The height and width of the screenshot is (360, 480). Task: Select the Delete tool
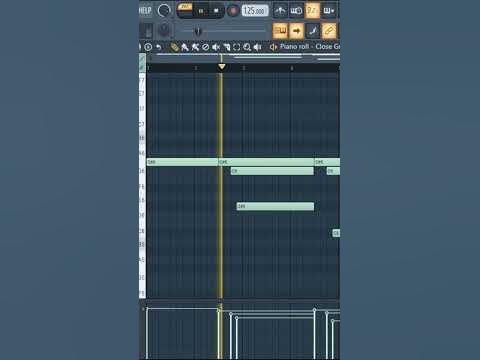pyautogui.click(x=206, y=47)
